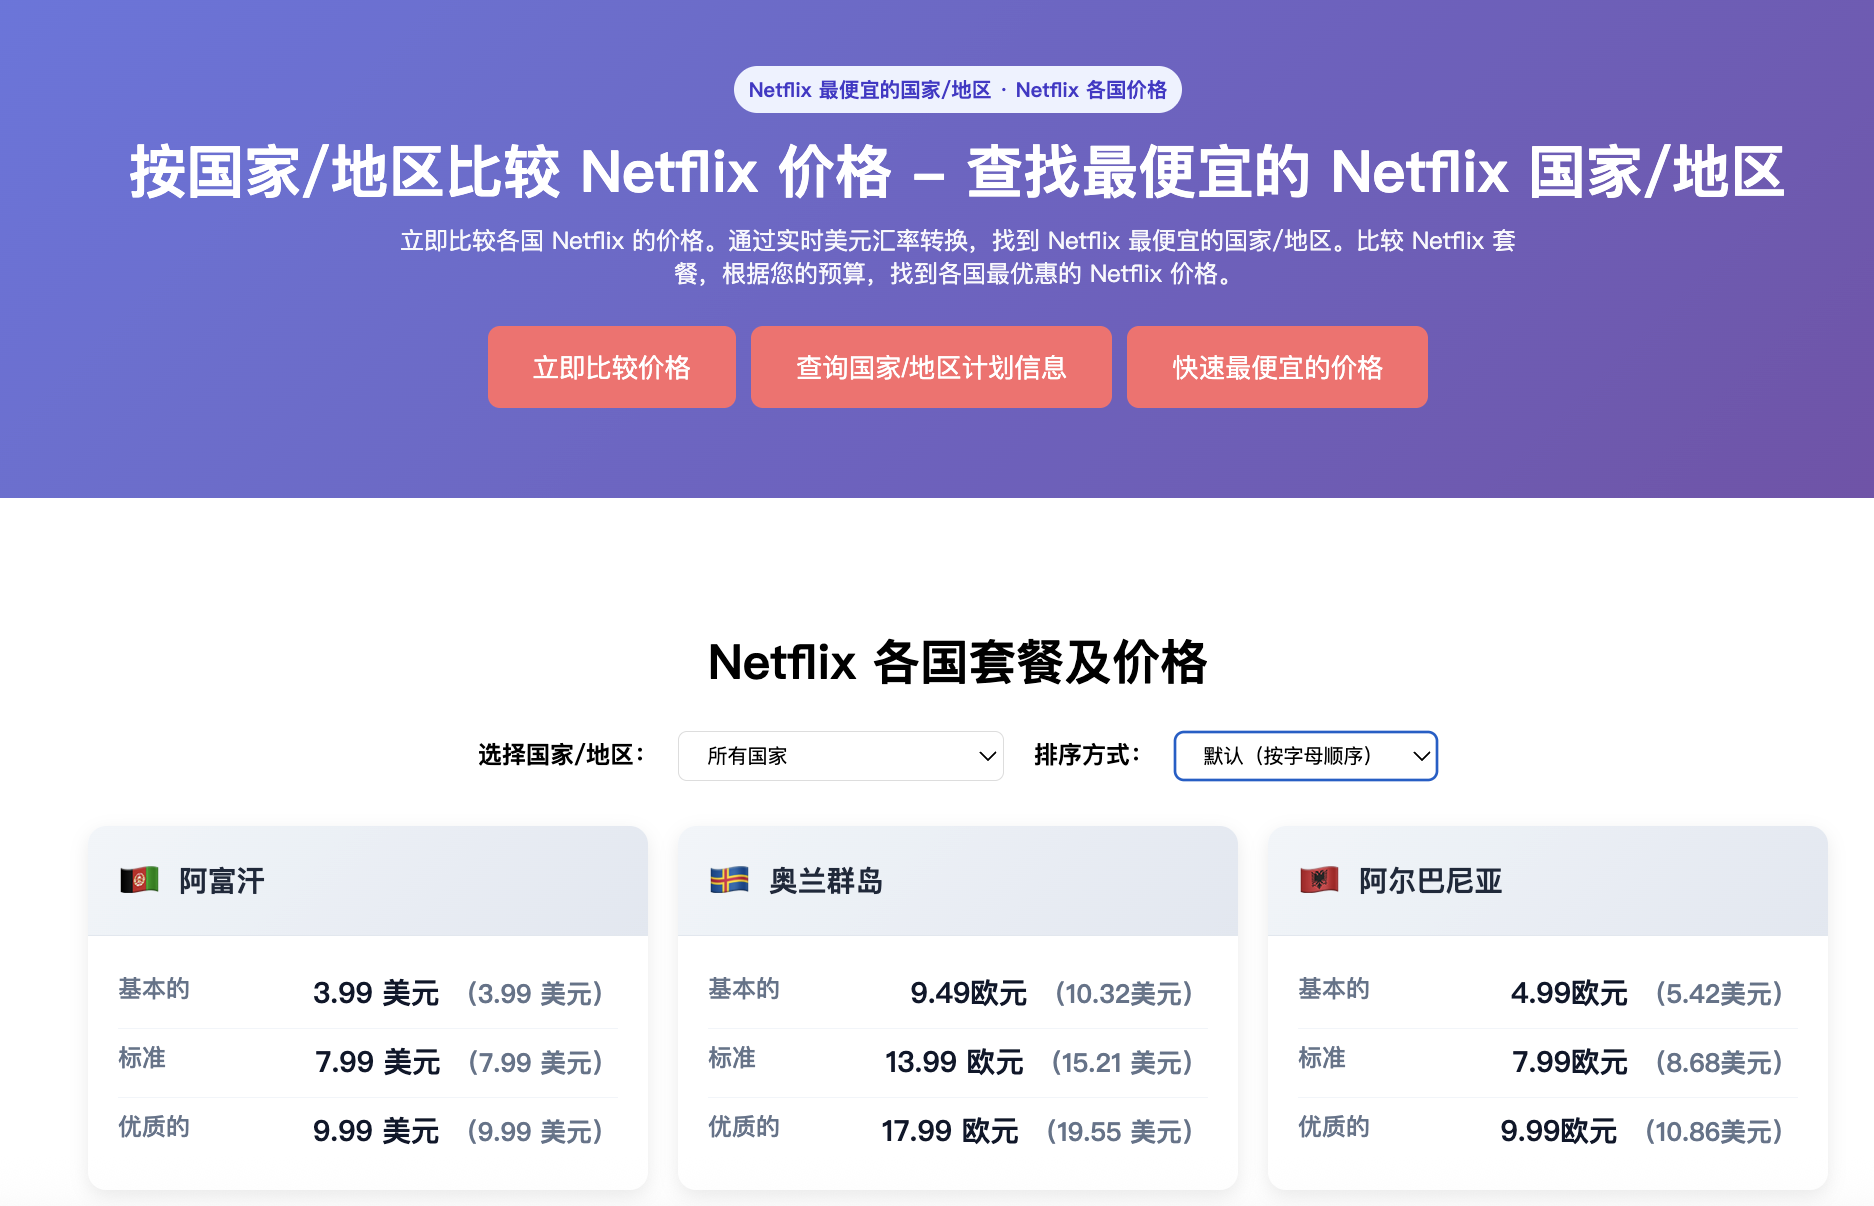This screenshot has width=1874, height=1206.
Task: Change sorting from alphabetical order
Action: click(1305, 757)
